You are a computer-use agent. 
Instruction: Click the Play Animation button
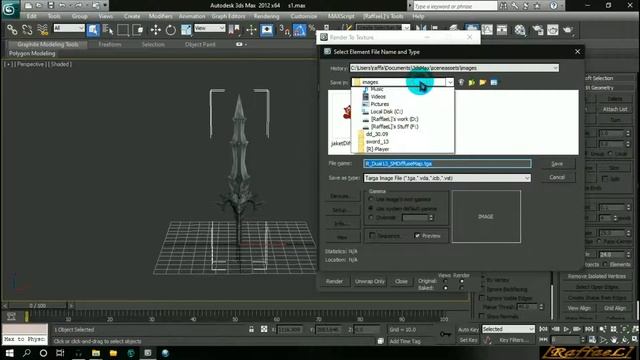tap(567, 329)
